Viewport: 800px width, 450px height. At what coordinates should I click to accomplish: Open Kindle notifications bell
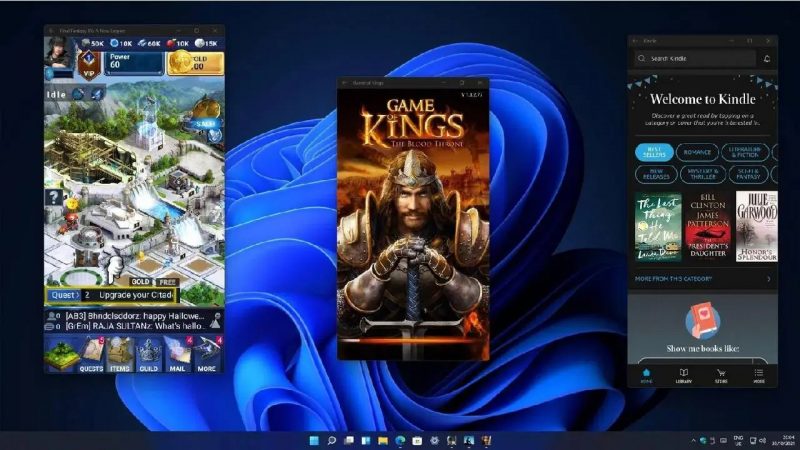pyautogui.click(x=767, y=59)
